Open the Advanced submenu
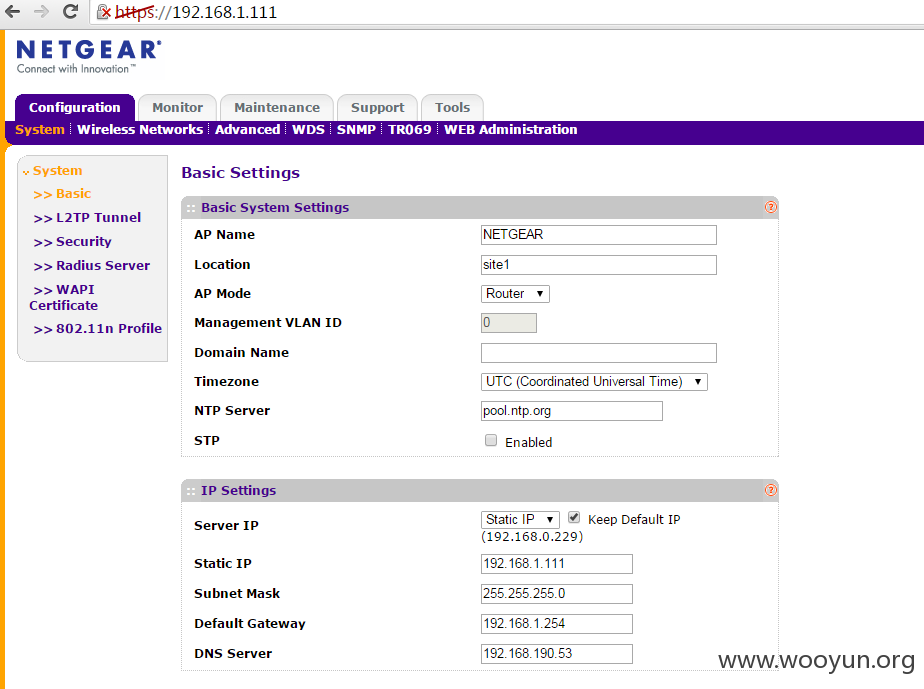This screenshot has height=689, width=924. (248, 130)
